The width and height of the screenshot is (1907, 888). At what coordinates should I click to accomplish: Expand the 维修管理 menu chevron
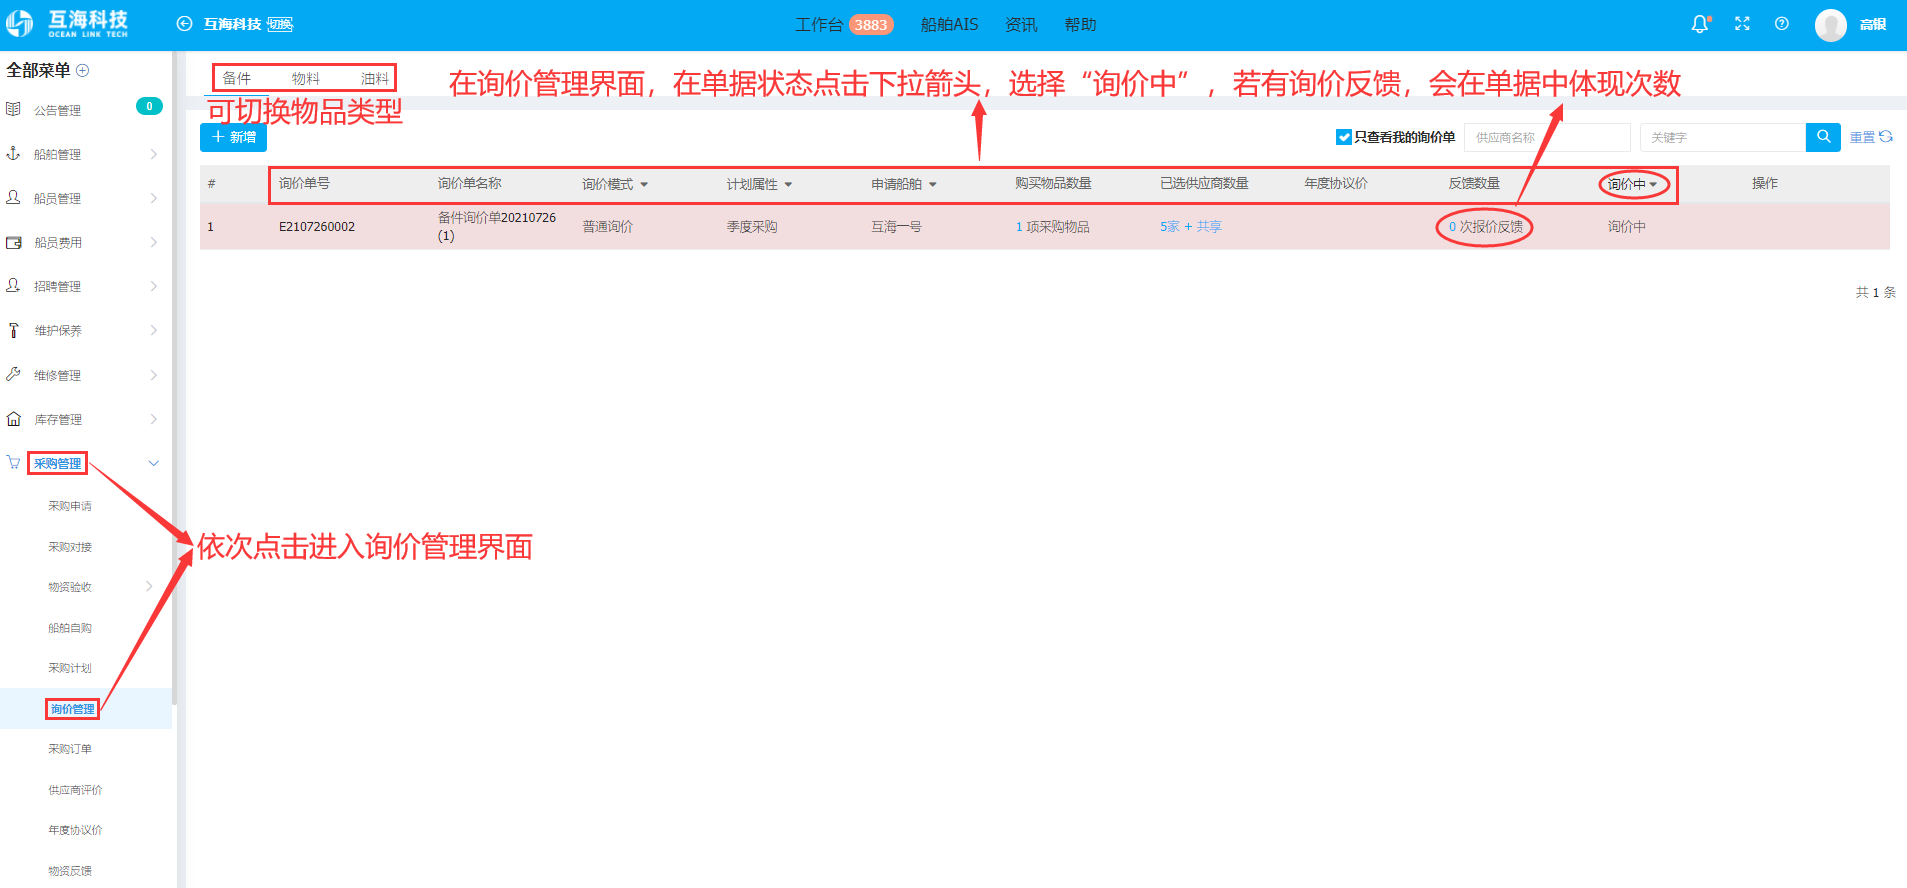click(153, 375)
